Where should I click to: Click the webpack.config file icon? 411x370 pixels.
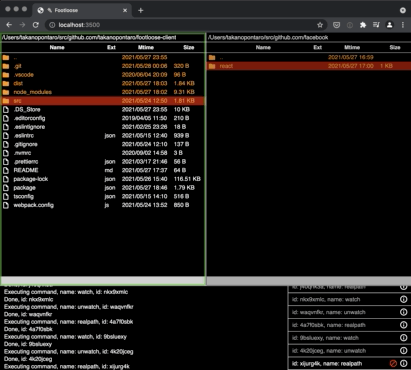[6, 205]
